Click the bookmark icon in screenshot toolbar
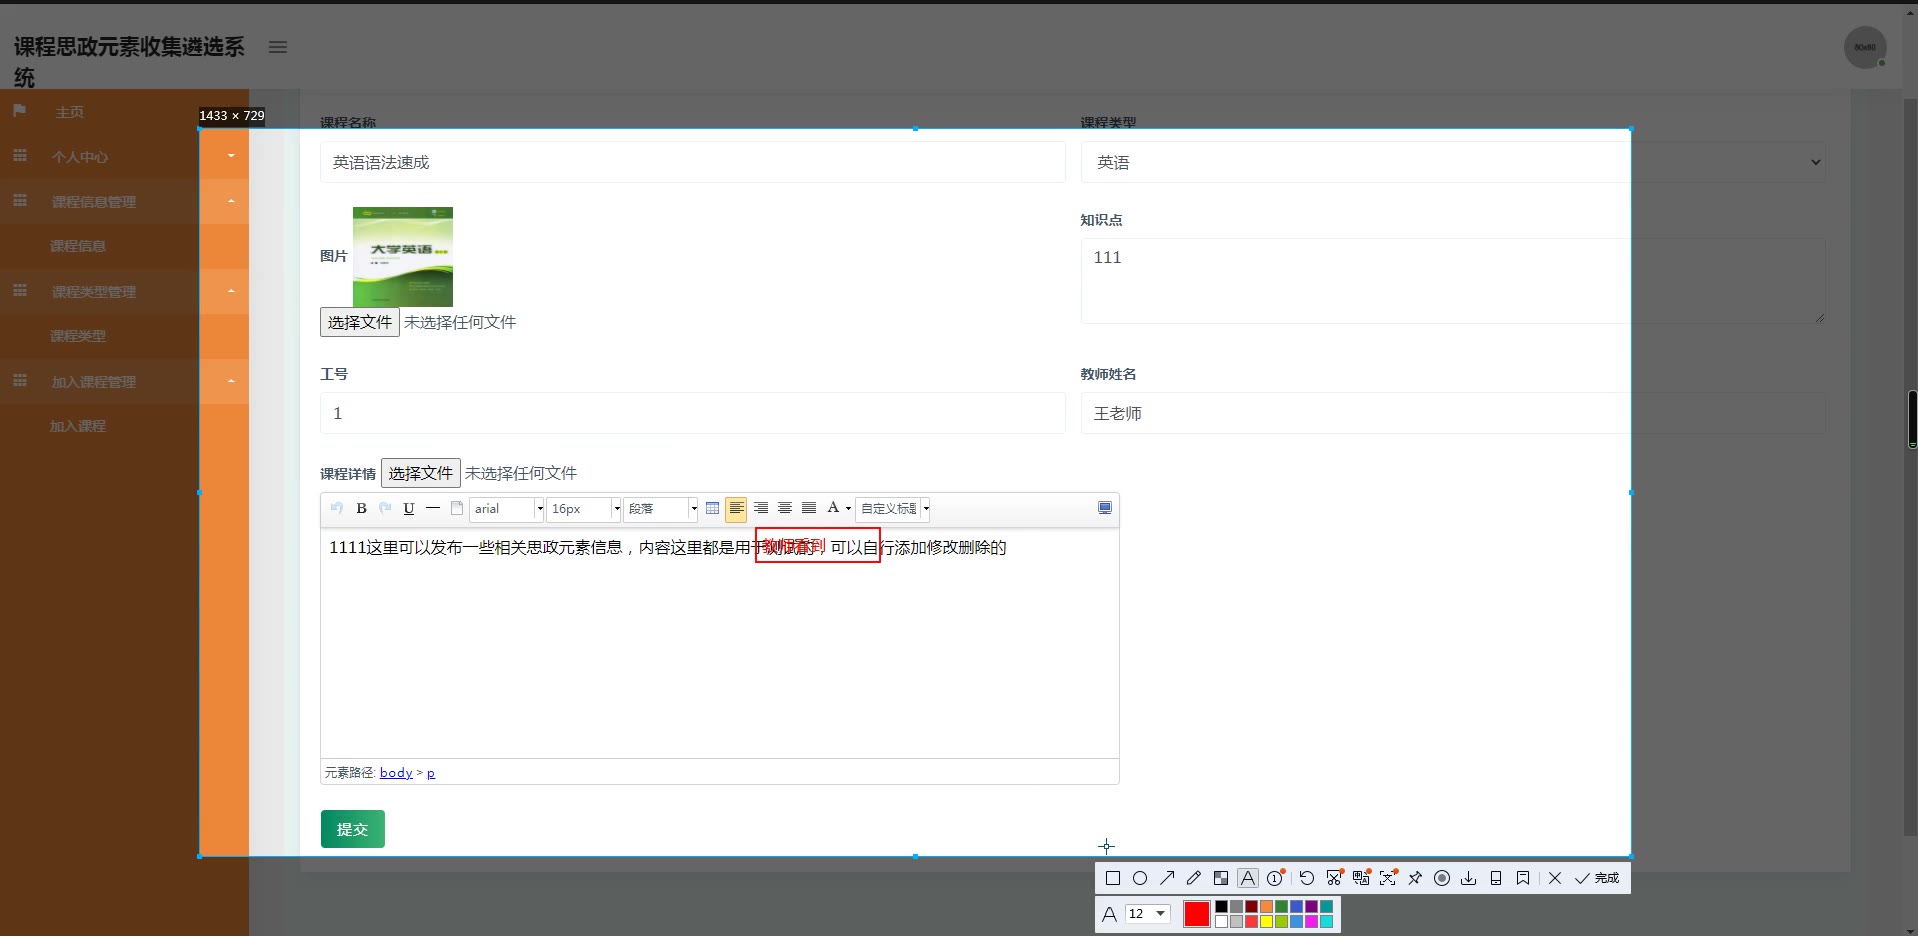The image size is (1918, 936). 1523,878
